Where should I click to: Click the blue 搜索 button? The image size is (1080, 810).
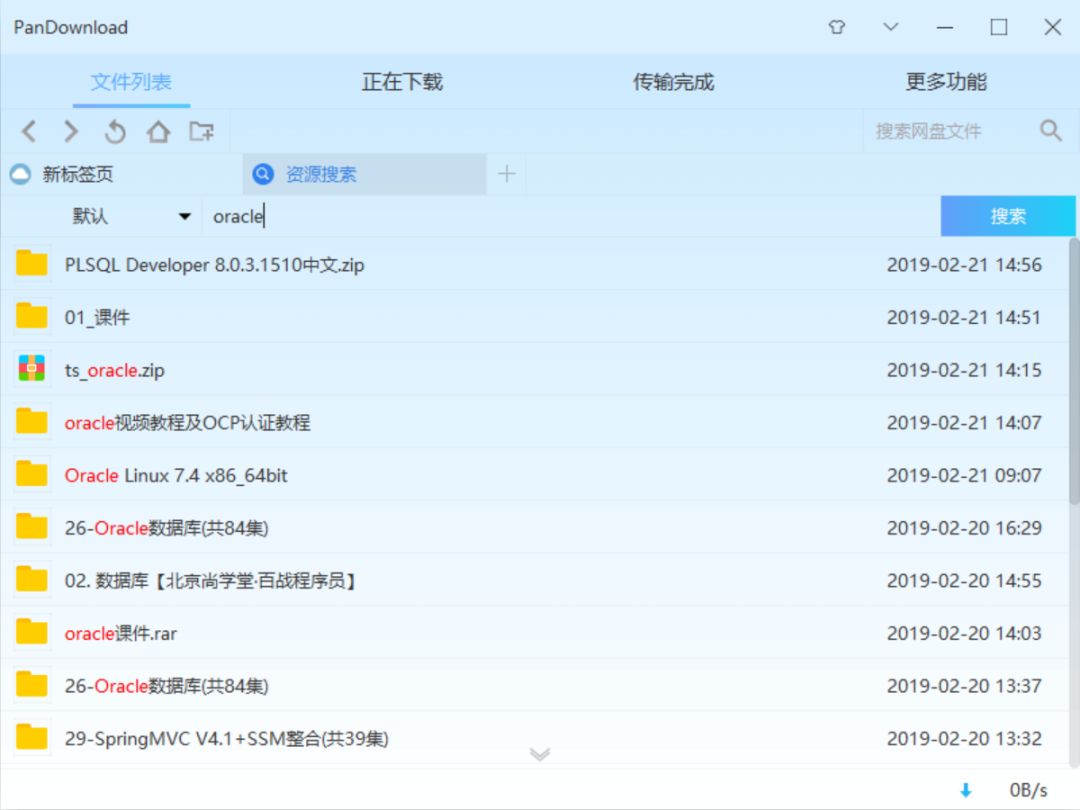point(1008,216)
